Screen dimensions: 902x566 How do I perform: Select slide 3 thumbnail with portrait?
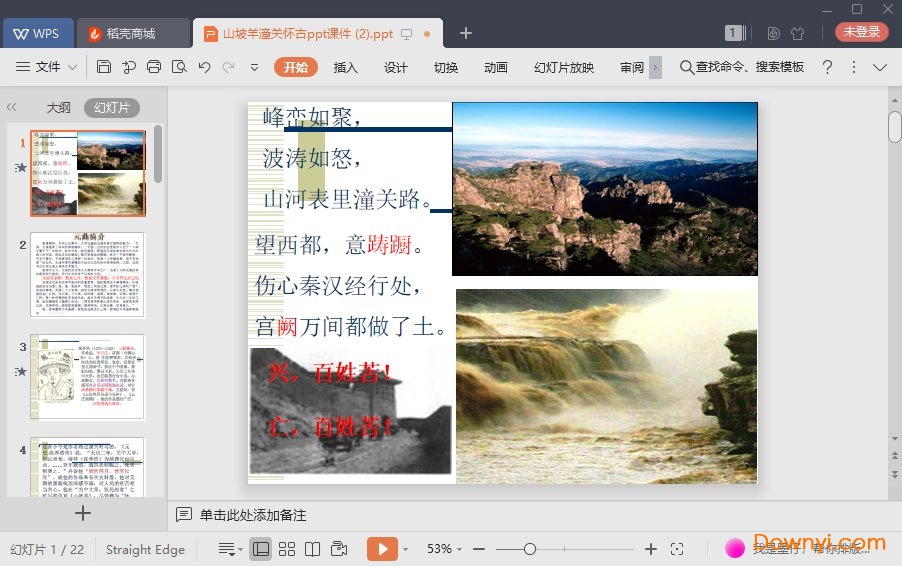coord(87,377)
